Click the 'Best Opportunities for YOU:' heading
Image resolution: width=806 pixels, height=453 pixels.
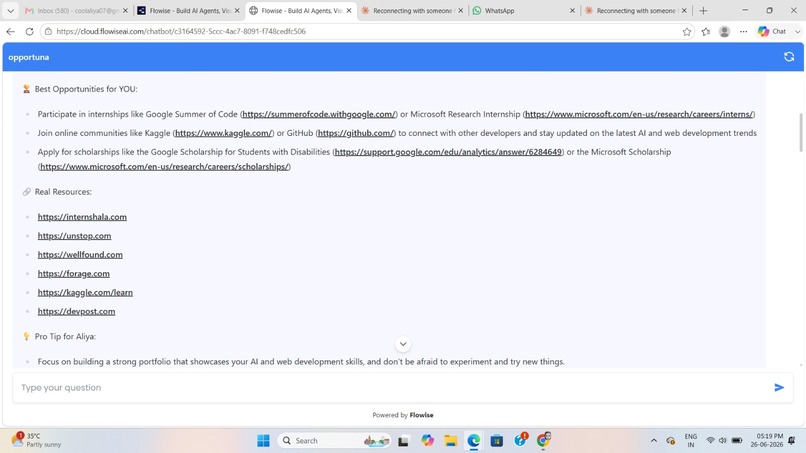click(x=86, y=89)
